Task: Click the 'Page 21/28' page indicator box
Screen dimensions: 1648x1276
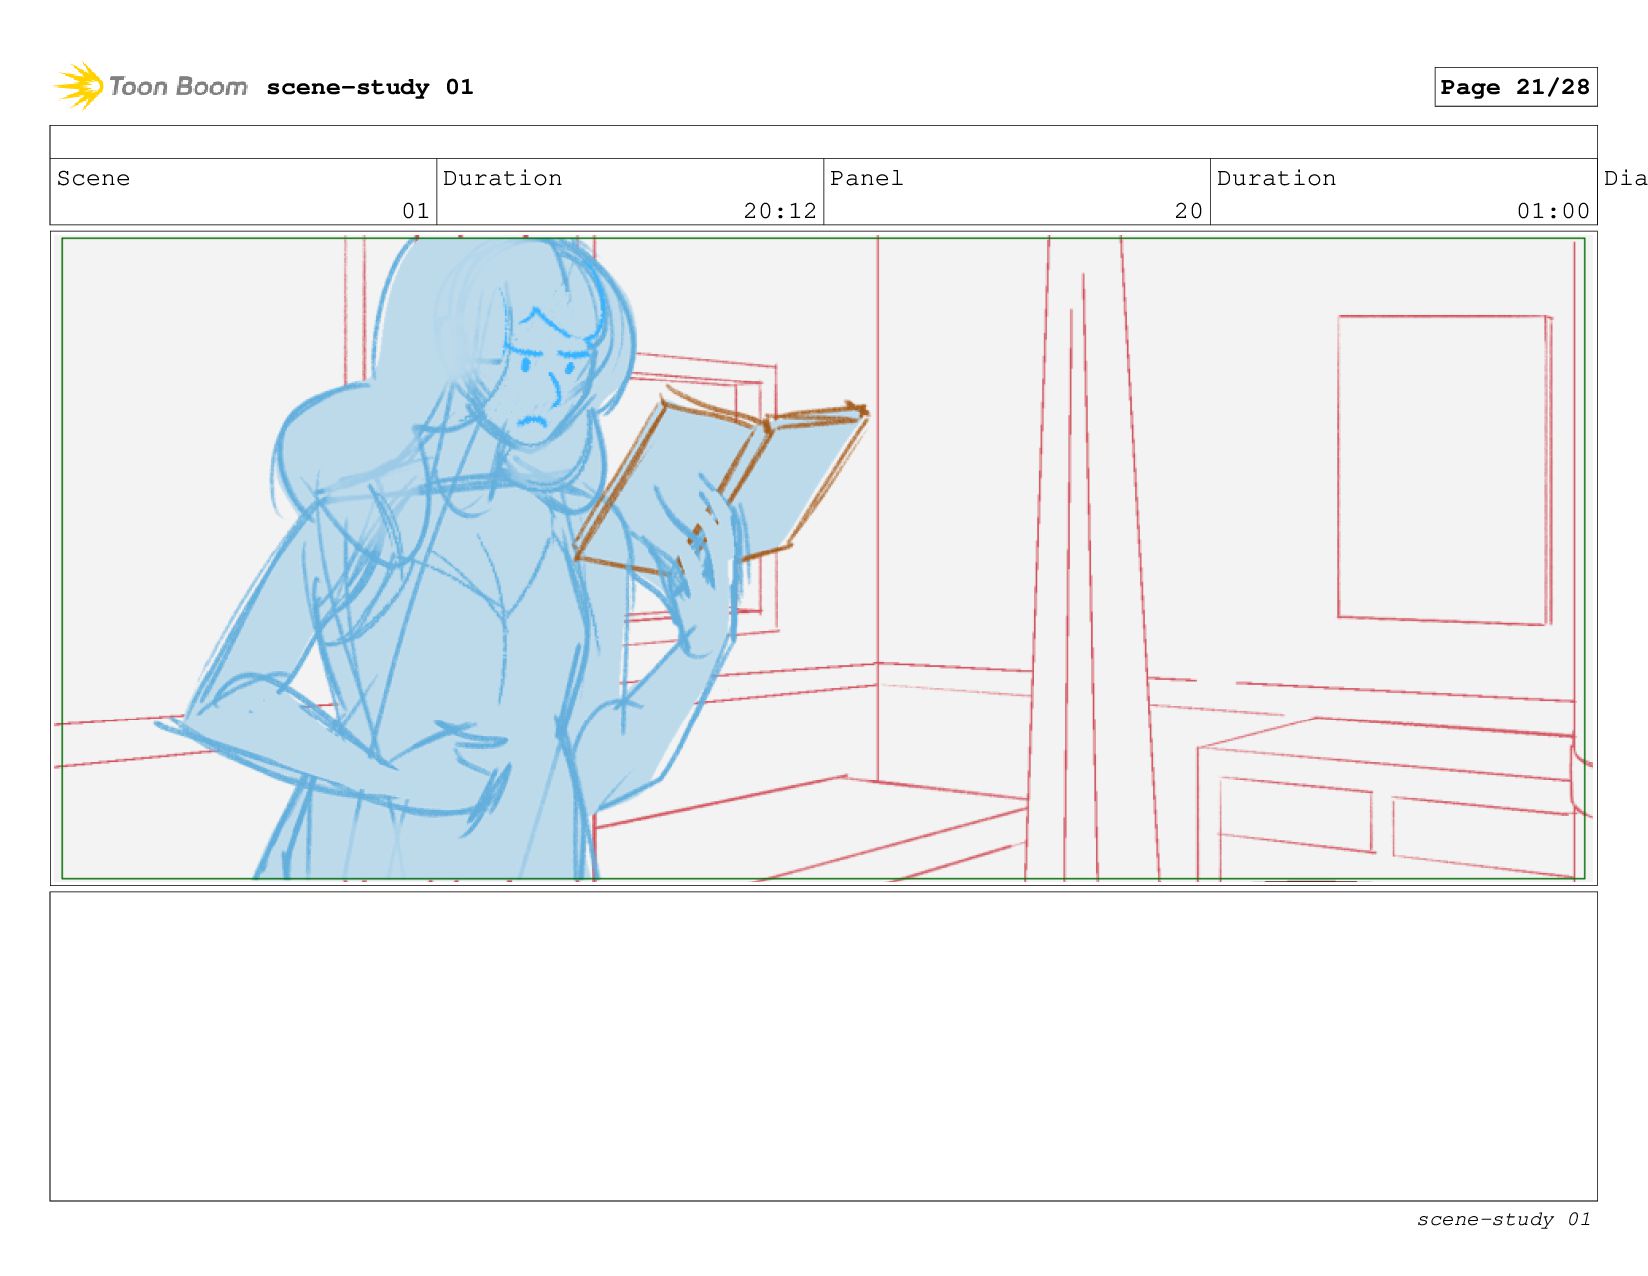Action: tap(1515, 87)
